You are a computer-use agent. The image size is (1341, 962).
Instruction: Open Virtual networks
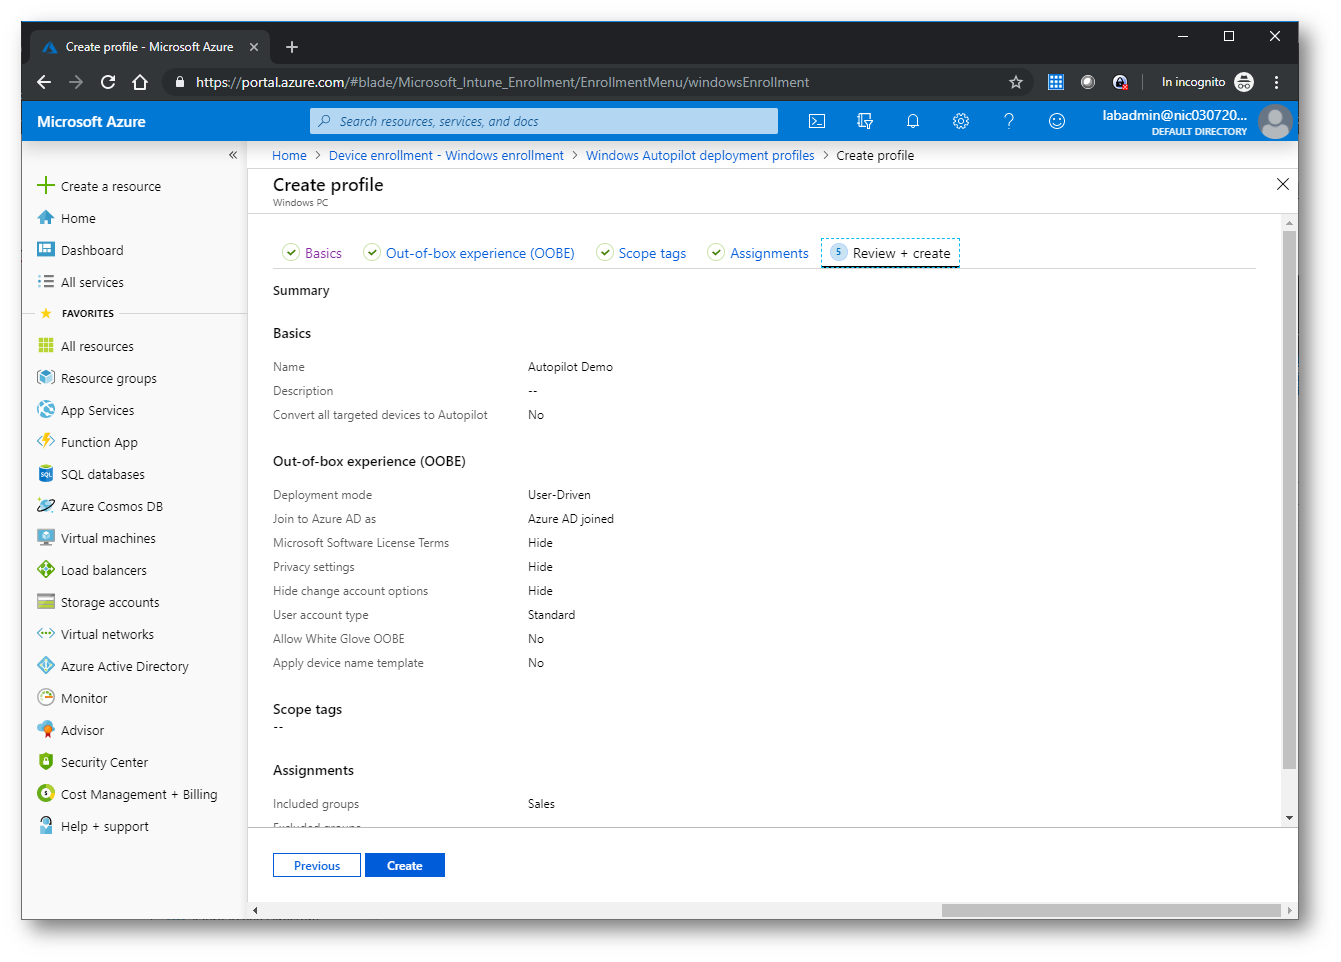[107, 634]
